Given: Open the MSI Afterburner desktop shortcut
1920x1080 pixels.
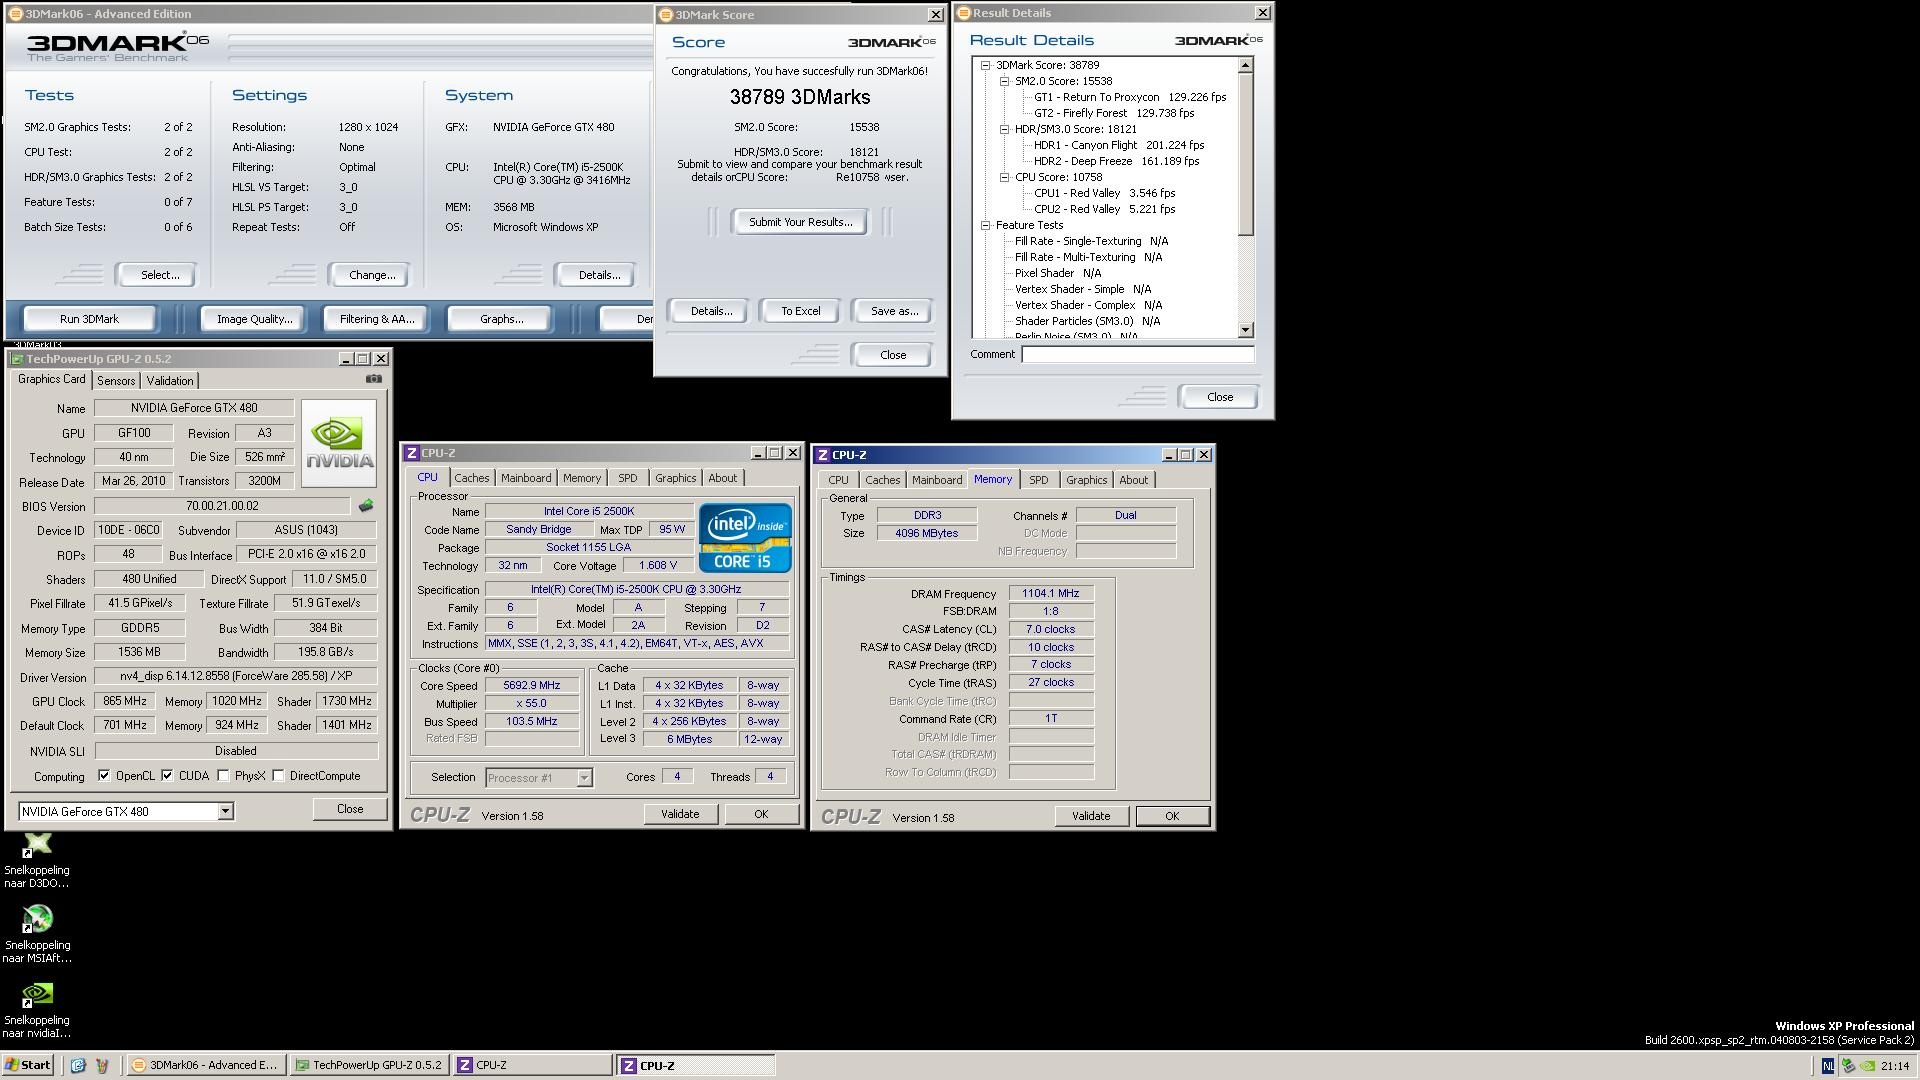Looking at the screenshot, I should point(37,920).
